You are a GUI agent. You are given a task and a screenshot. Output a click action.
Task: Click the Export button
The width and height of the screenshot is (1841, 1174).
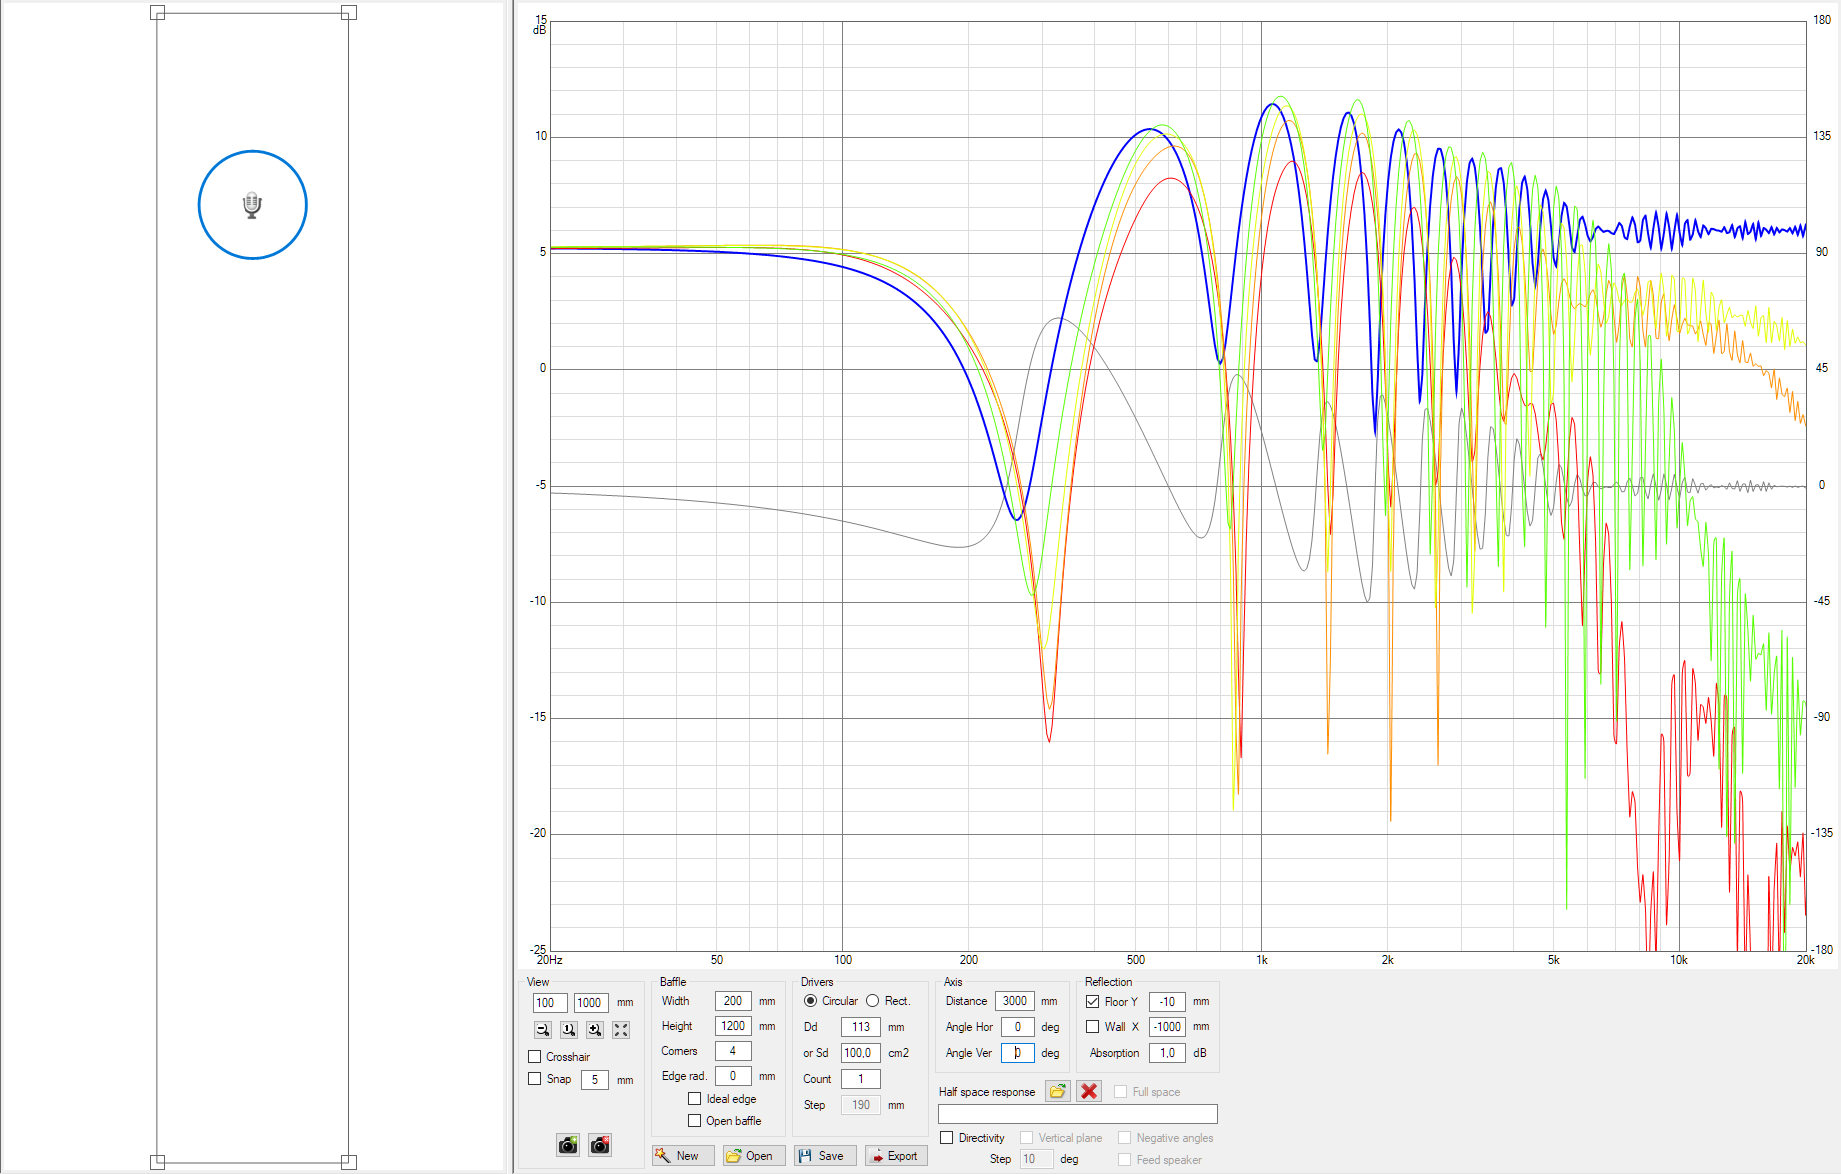[x=894, y=1156]
